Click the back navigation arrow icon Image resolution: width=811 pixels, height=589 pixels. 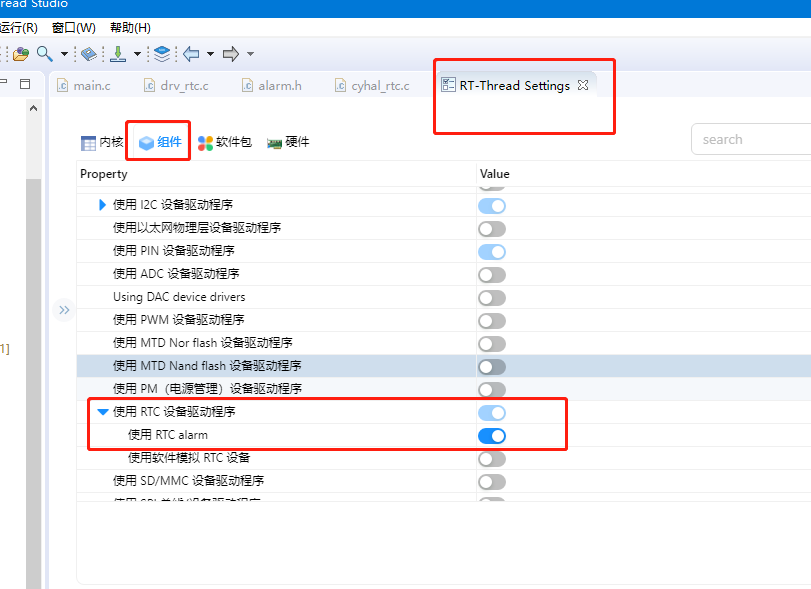tap(191, 54)
